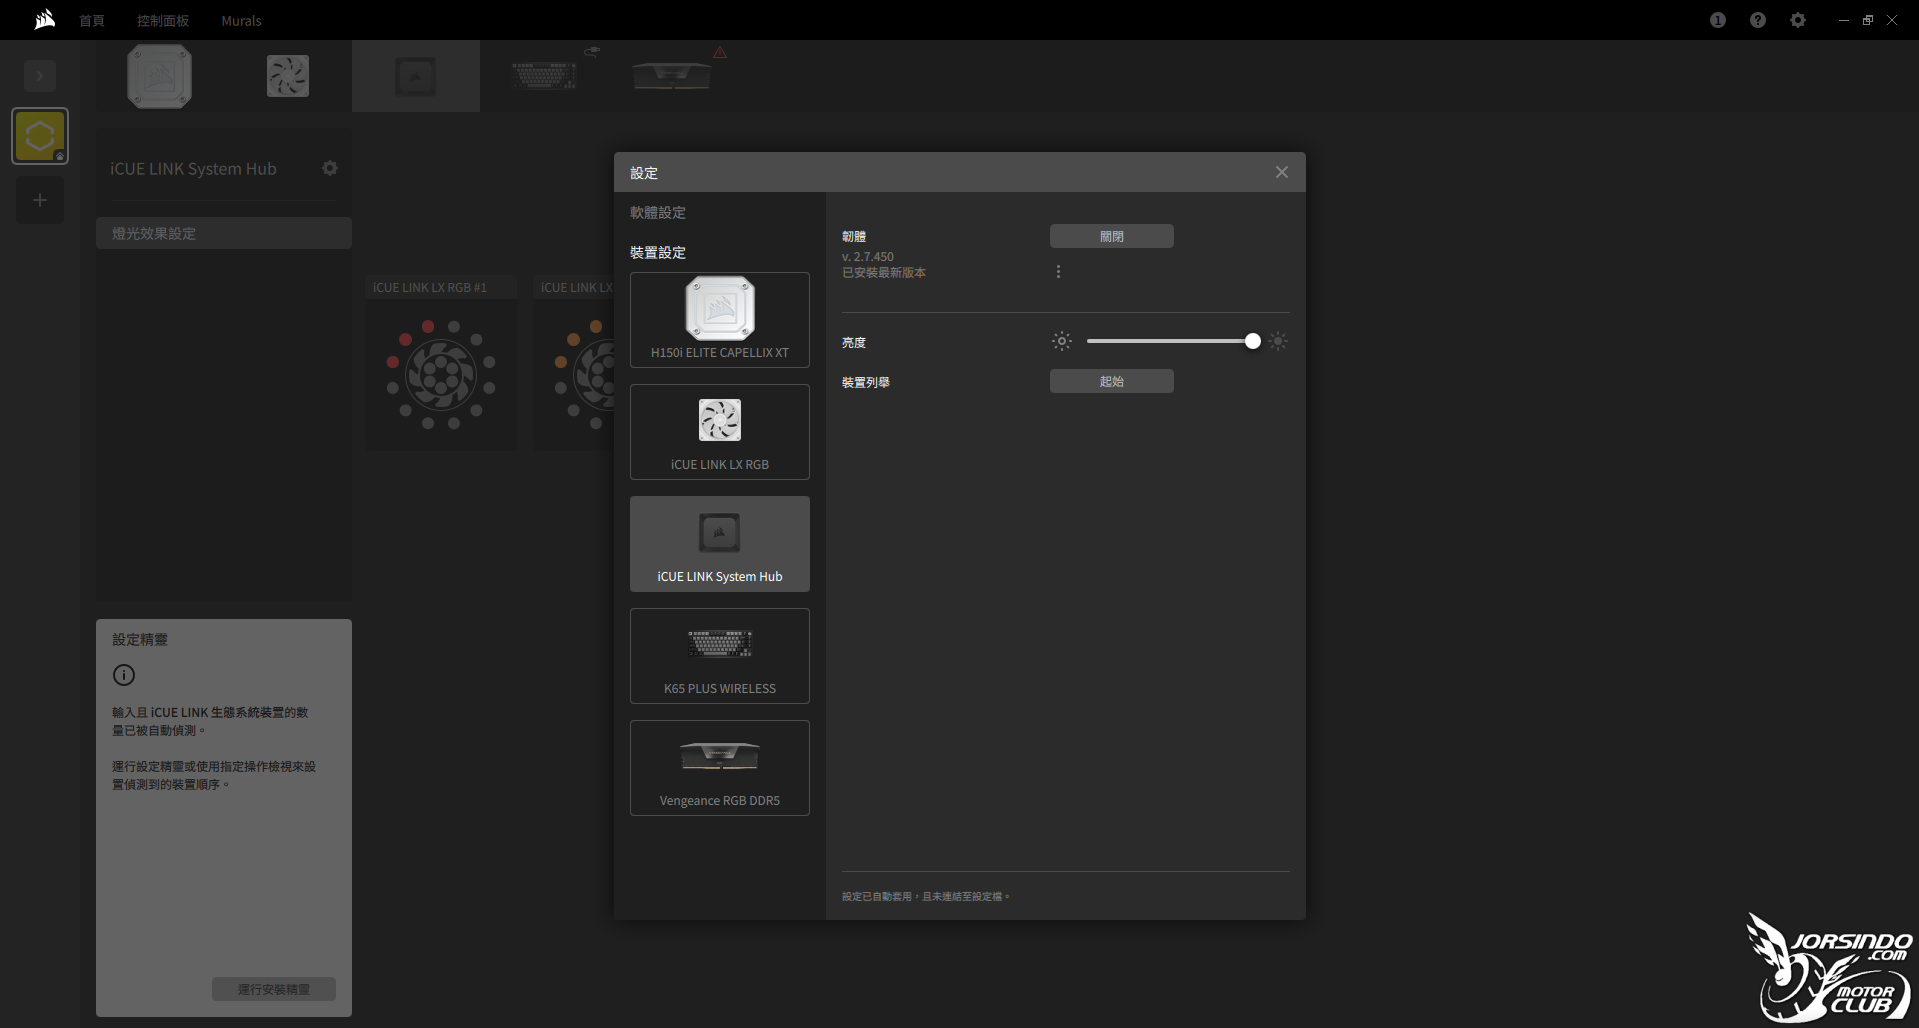Screen dimensions: 1919x1028
Task: Adjust the 亮度 brightness slider handle
Action: pos(1253,341)
